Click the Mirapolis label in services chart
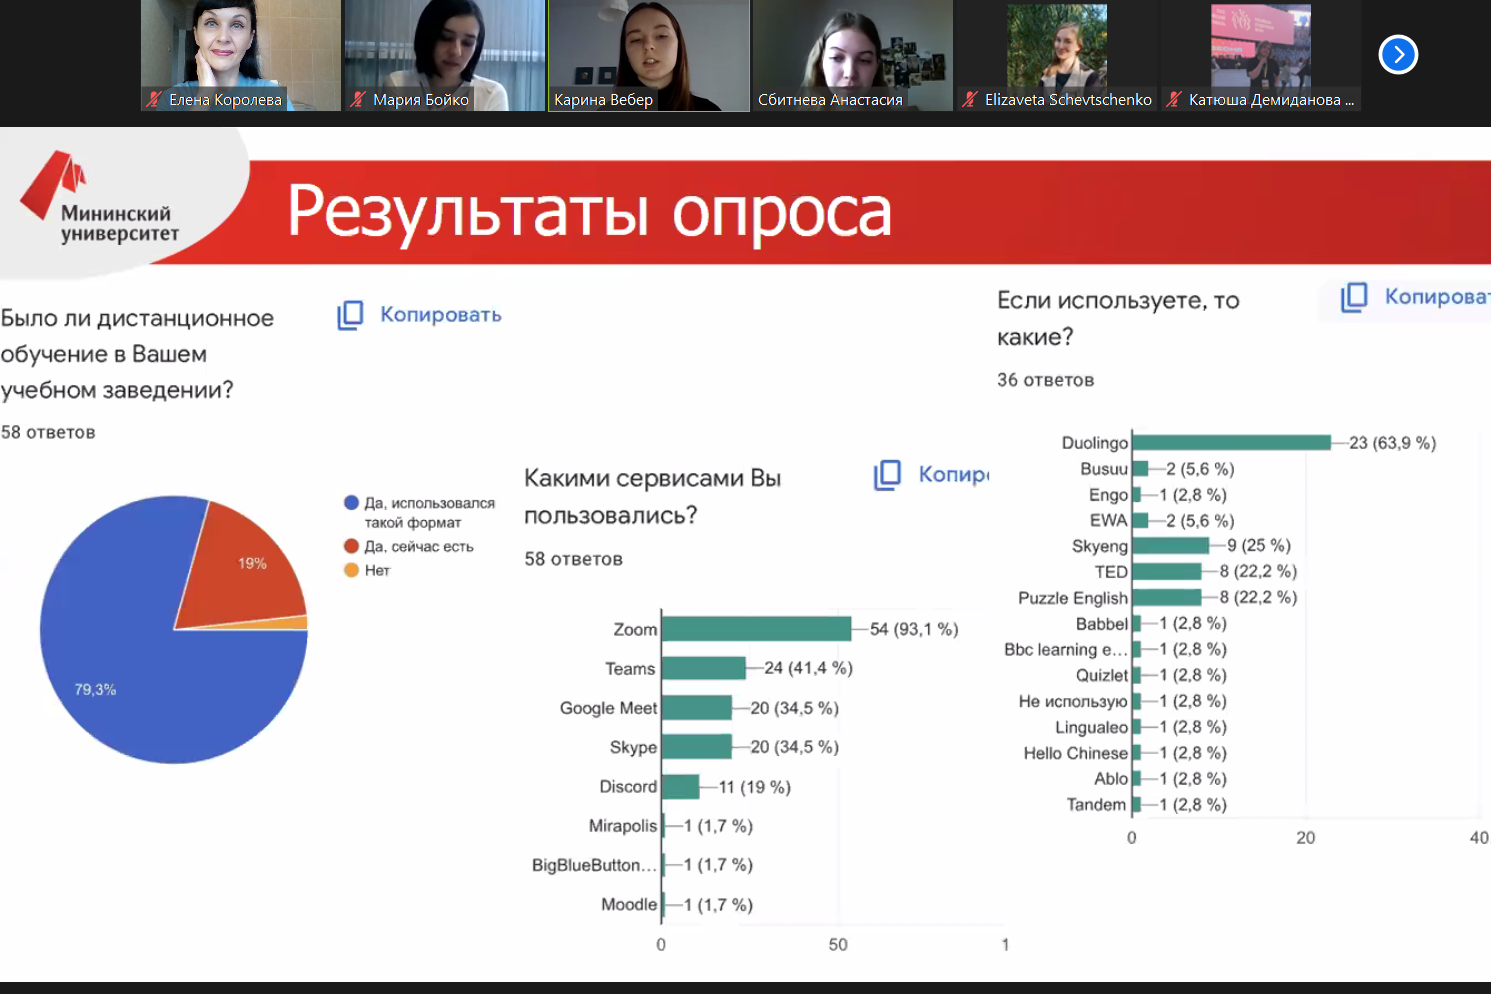Viewport: 1491px width, 994px height. 623,826
